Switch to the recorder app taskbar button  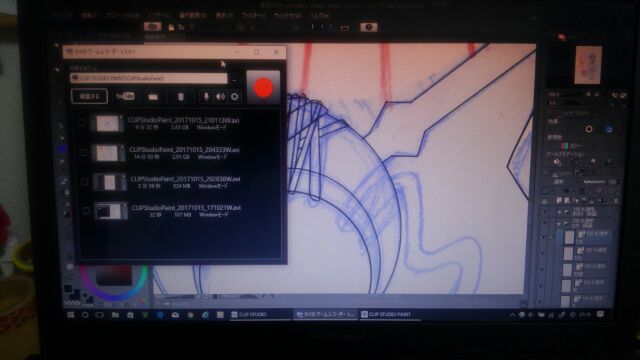click(325, 315)
